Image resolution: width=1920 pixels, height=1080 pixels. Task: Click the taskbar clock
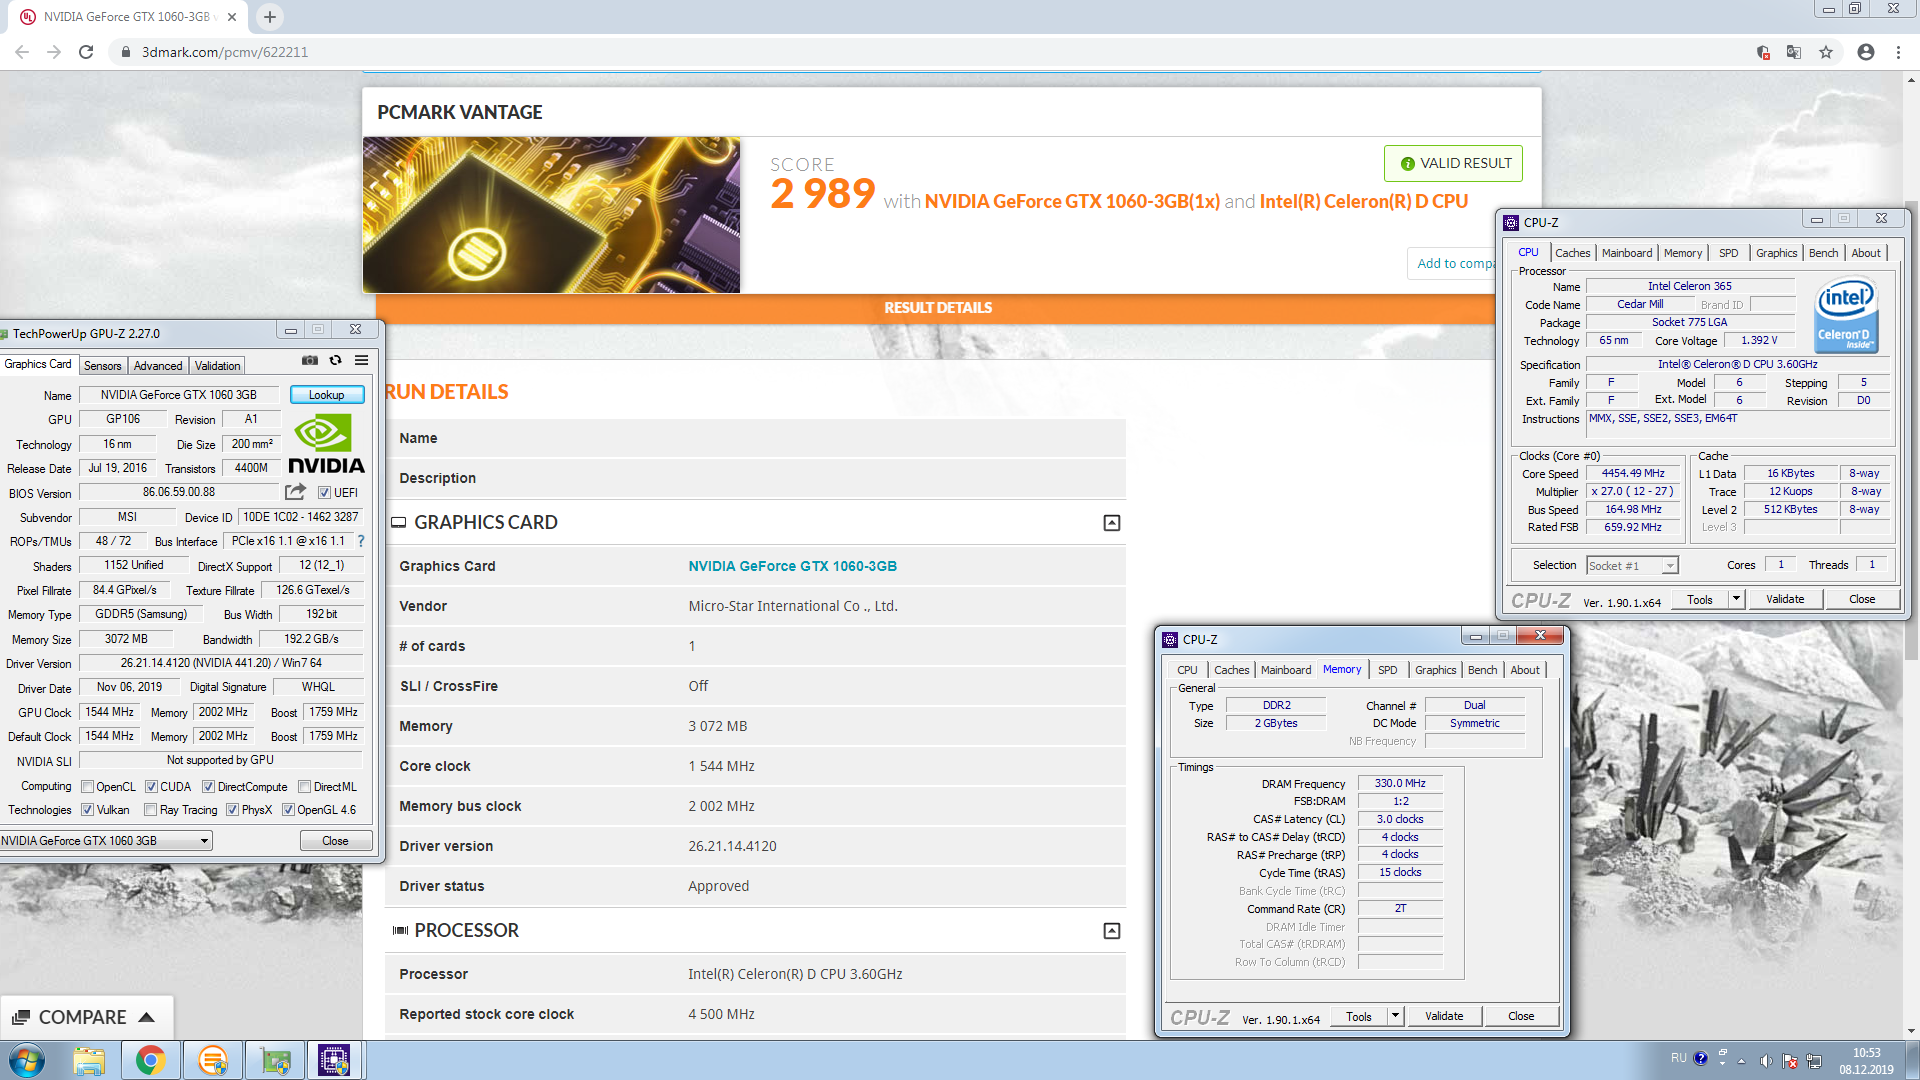point(1866,1061)
